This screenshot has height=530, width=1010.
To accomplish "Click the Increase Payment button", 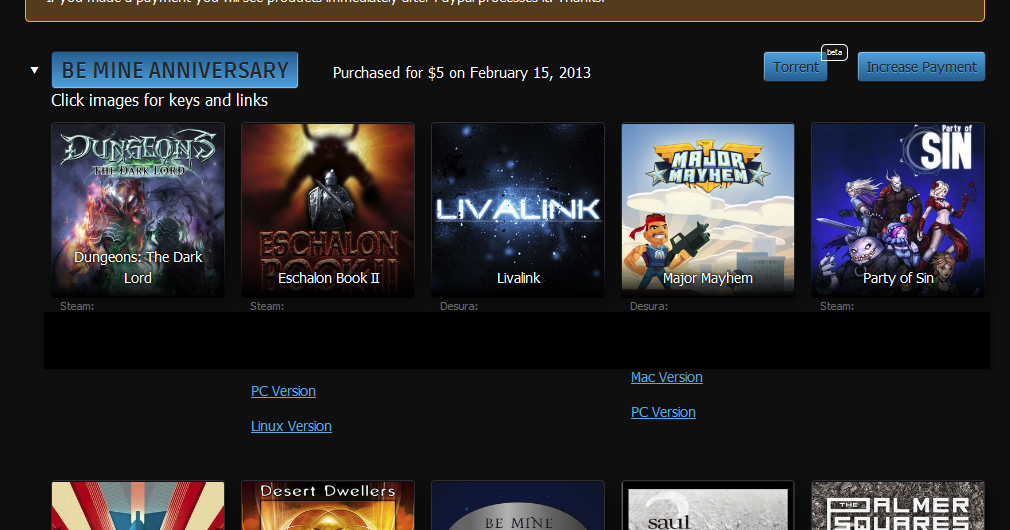I will (x=921, y=67).
